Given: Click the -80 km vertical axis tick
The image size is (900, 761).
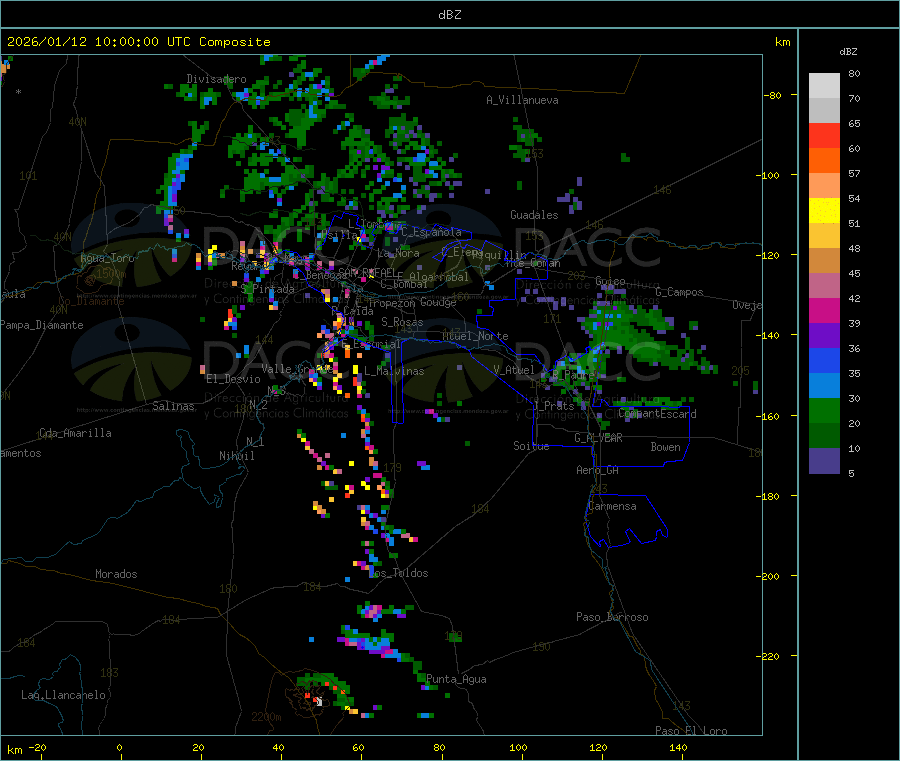Looking at the screenshot, I should [773, 95].
